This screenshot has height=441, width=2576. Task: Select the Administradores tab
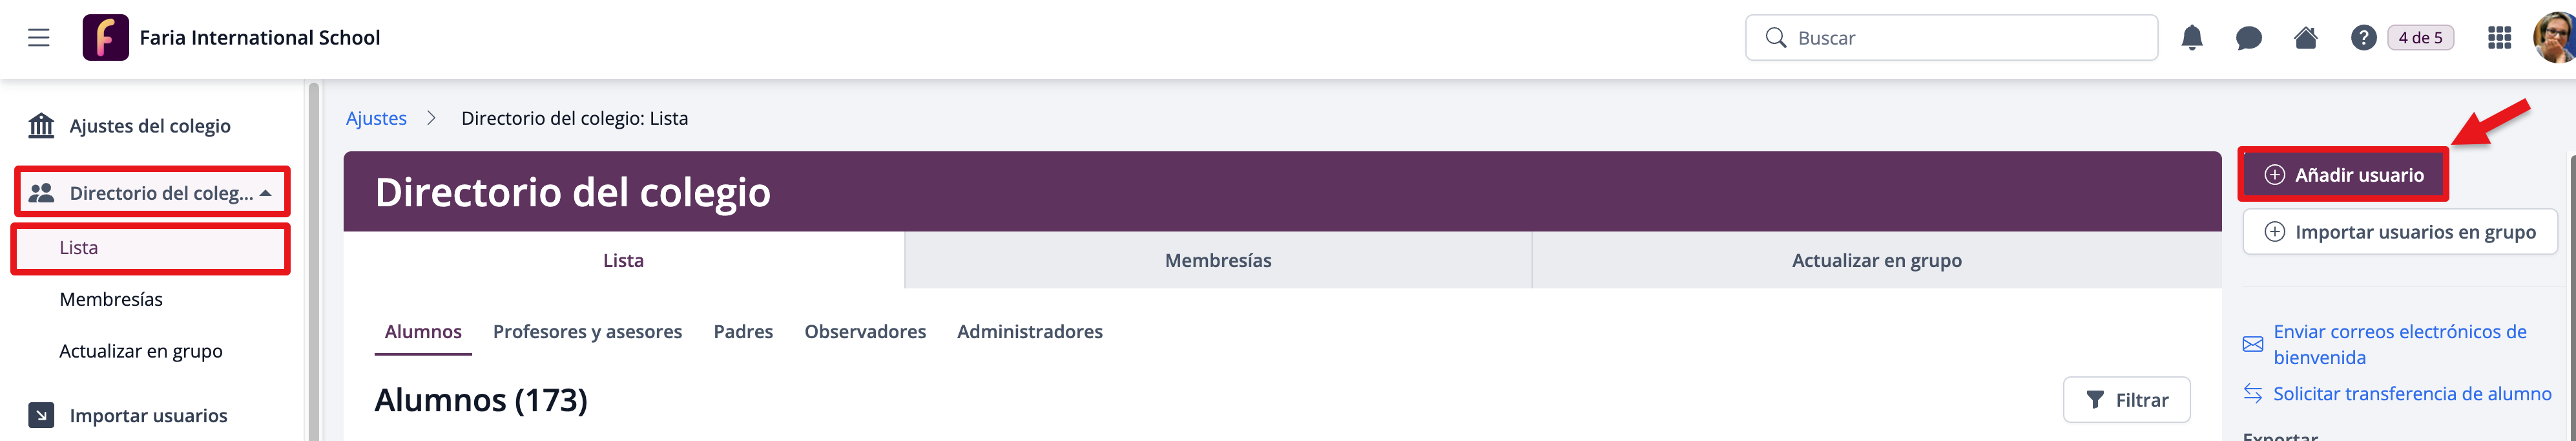tap(1029, 332)
